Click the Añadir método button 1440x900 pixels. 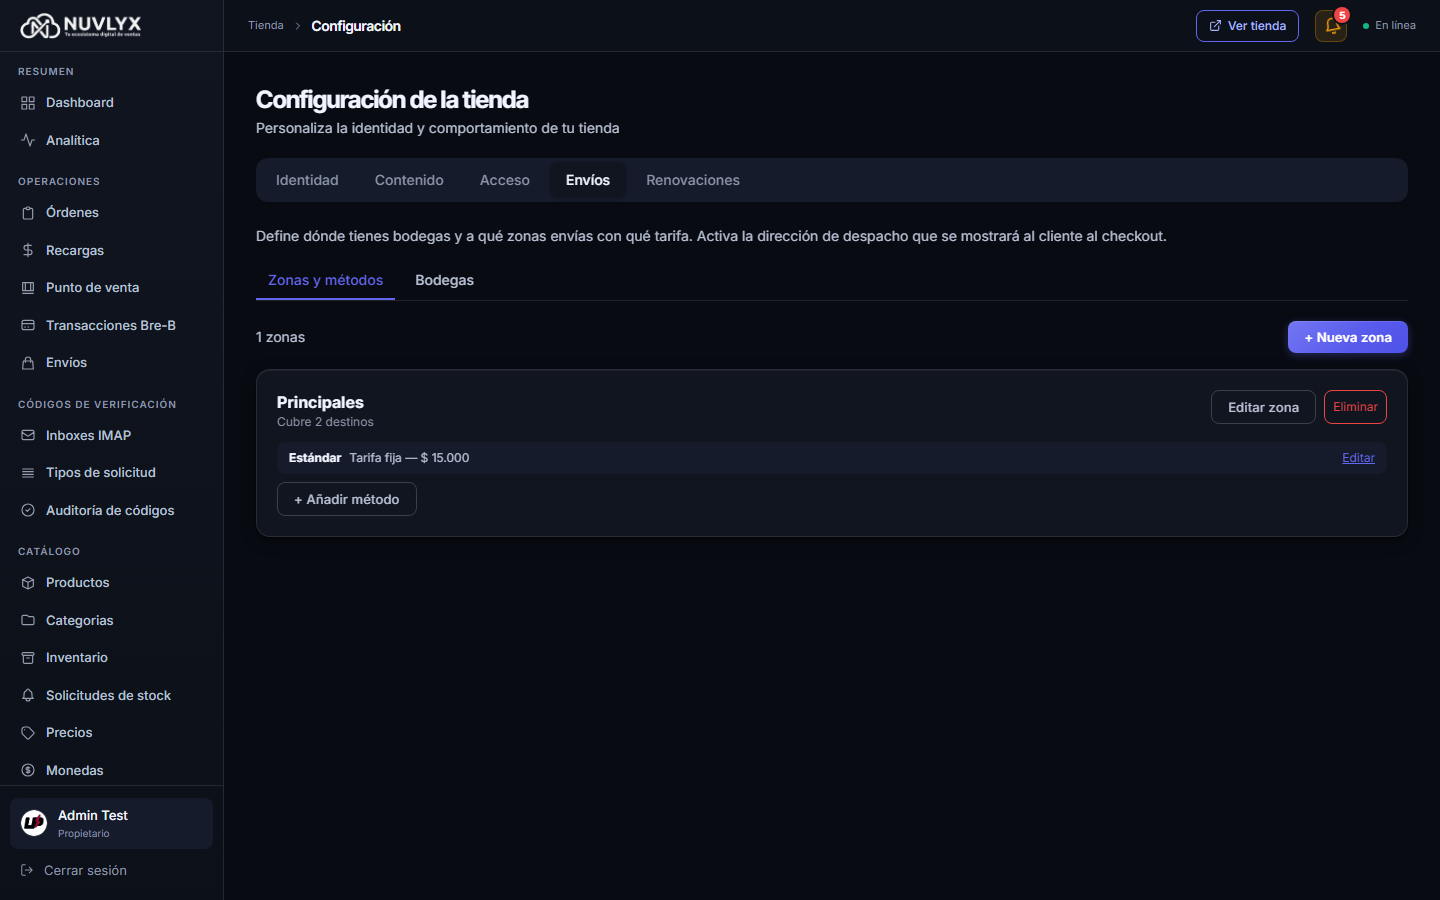(x=347, y=499)
